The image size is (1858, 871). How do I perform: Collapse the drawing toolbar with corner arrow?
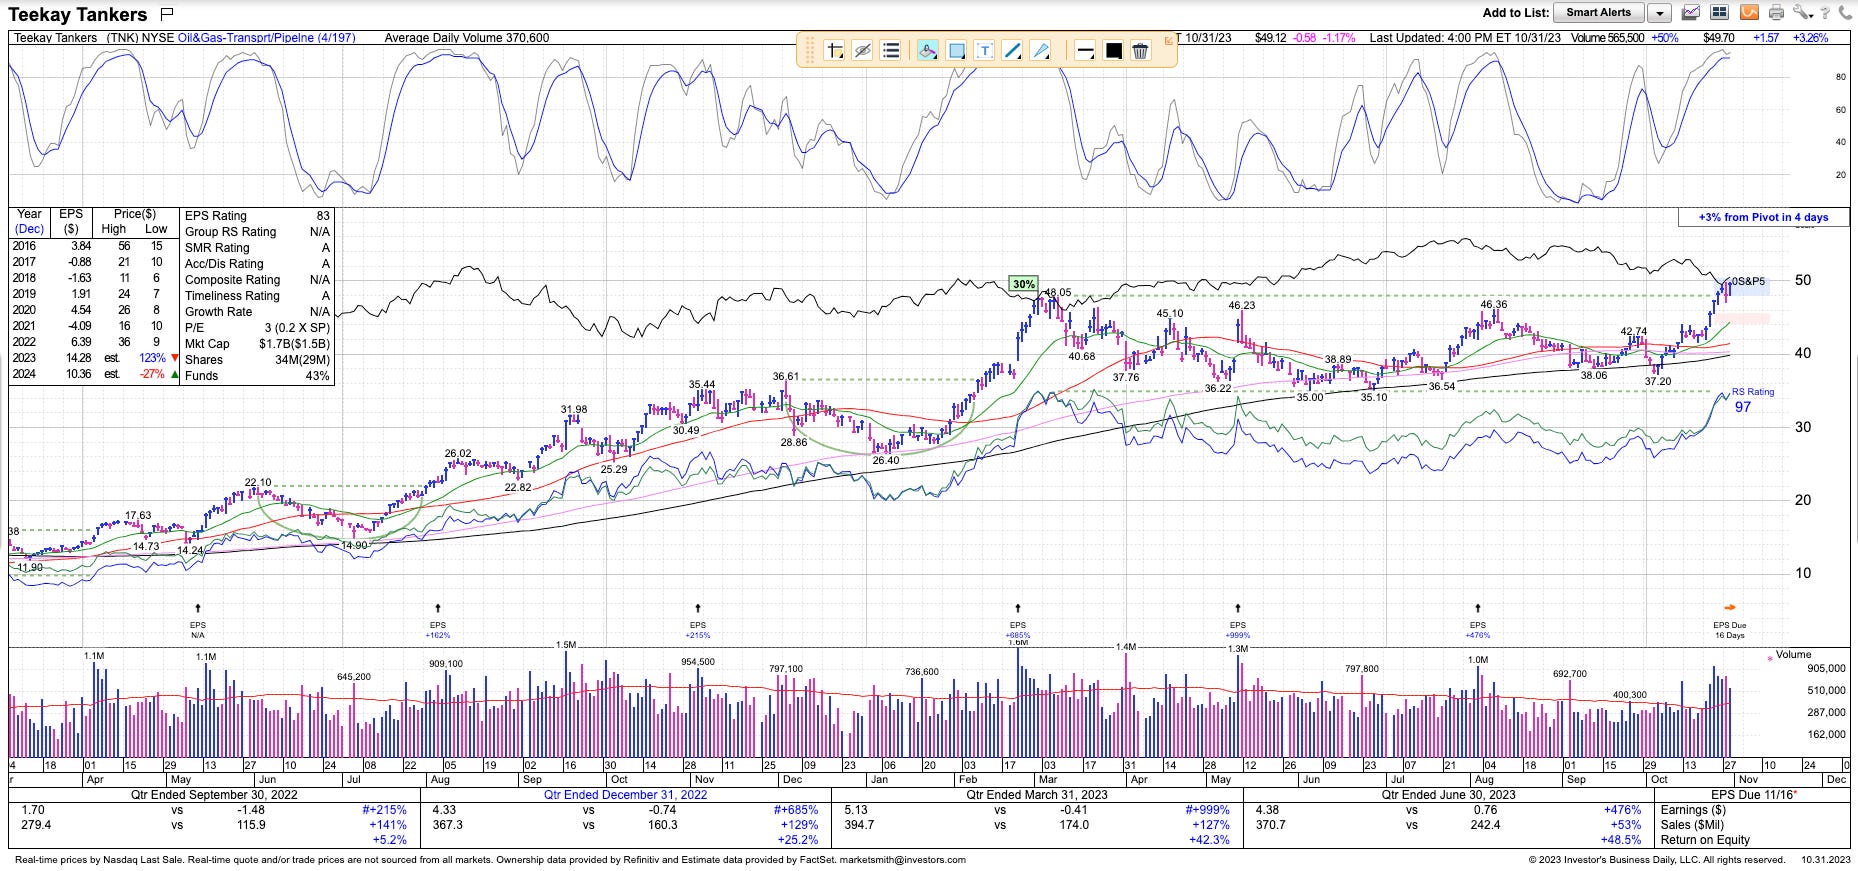point(1170,41)
